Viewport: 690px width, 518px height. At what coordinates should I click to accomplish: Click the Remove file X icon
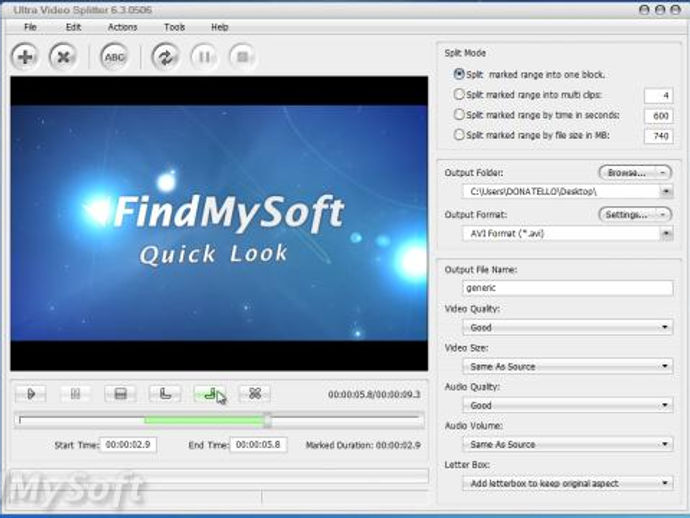[x=63, y=57]
